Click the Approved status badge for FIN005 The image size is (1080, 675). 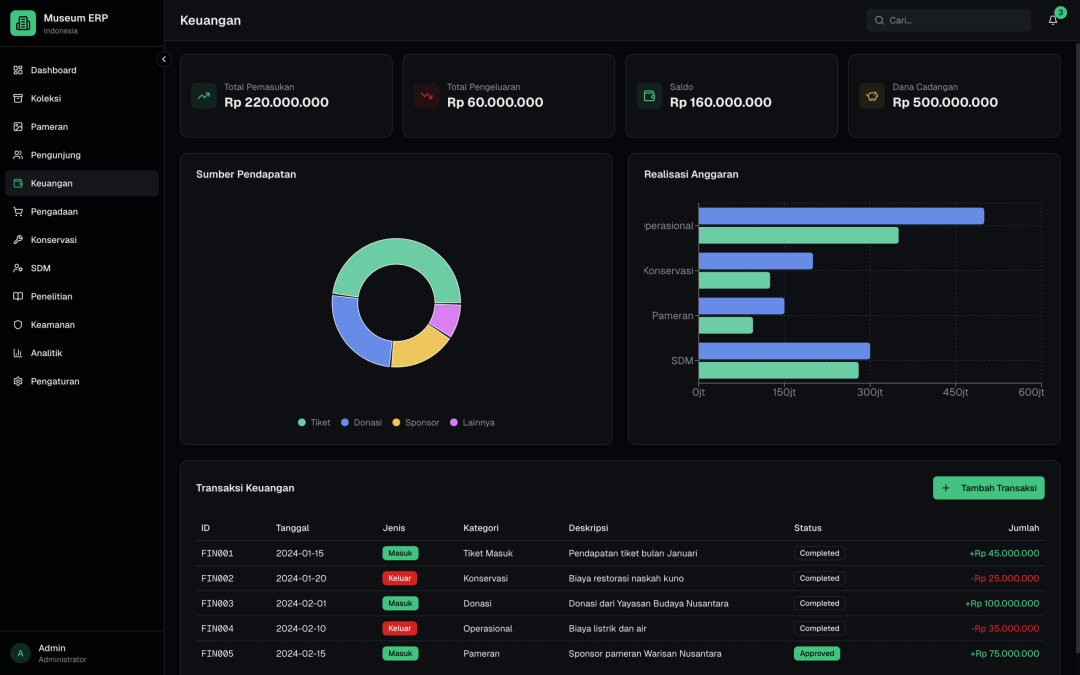(x=816, y=654)
